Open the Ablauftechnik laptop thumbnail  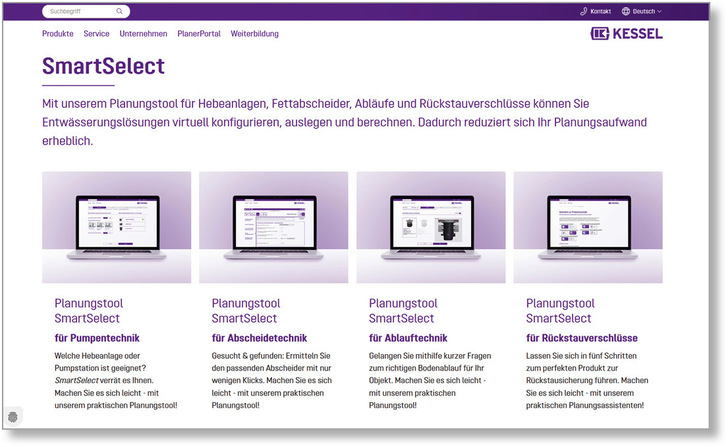click(431, 227)
